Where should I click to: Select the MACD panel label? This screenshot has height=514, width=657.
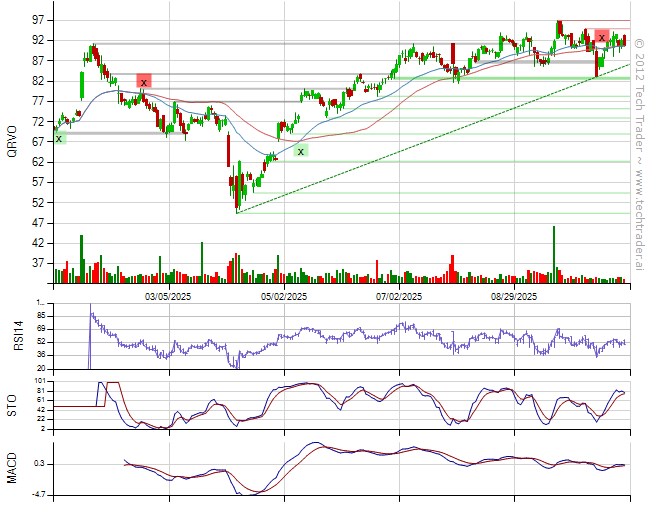point(12,468)
